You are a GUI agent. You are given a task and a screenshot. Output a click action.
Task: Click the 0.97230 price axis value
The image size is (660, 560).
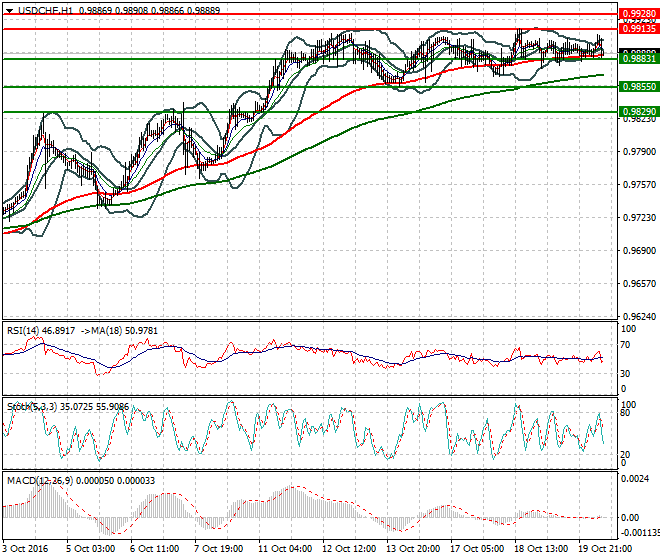point(639,218)
